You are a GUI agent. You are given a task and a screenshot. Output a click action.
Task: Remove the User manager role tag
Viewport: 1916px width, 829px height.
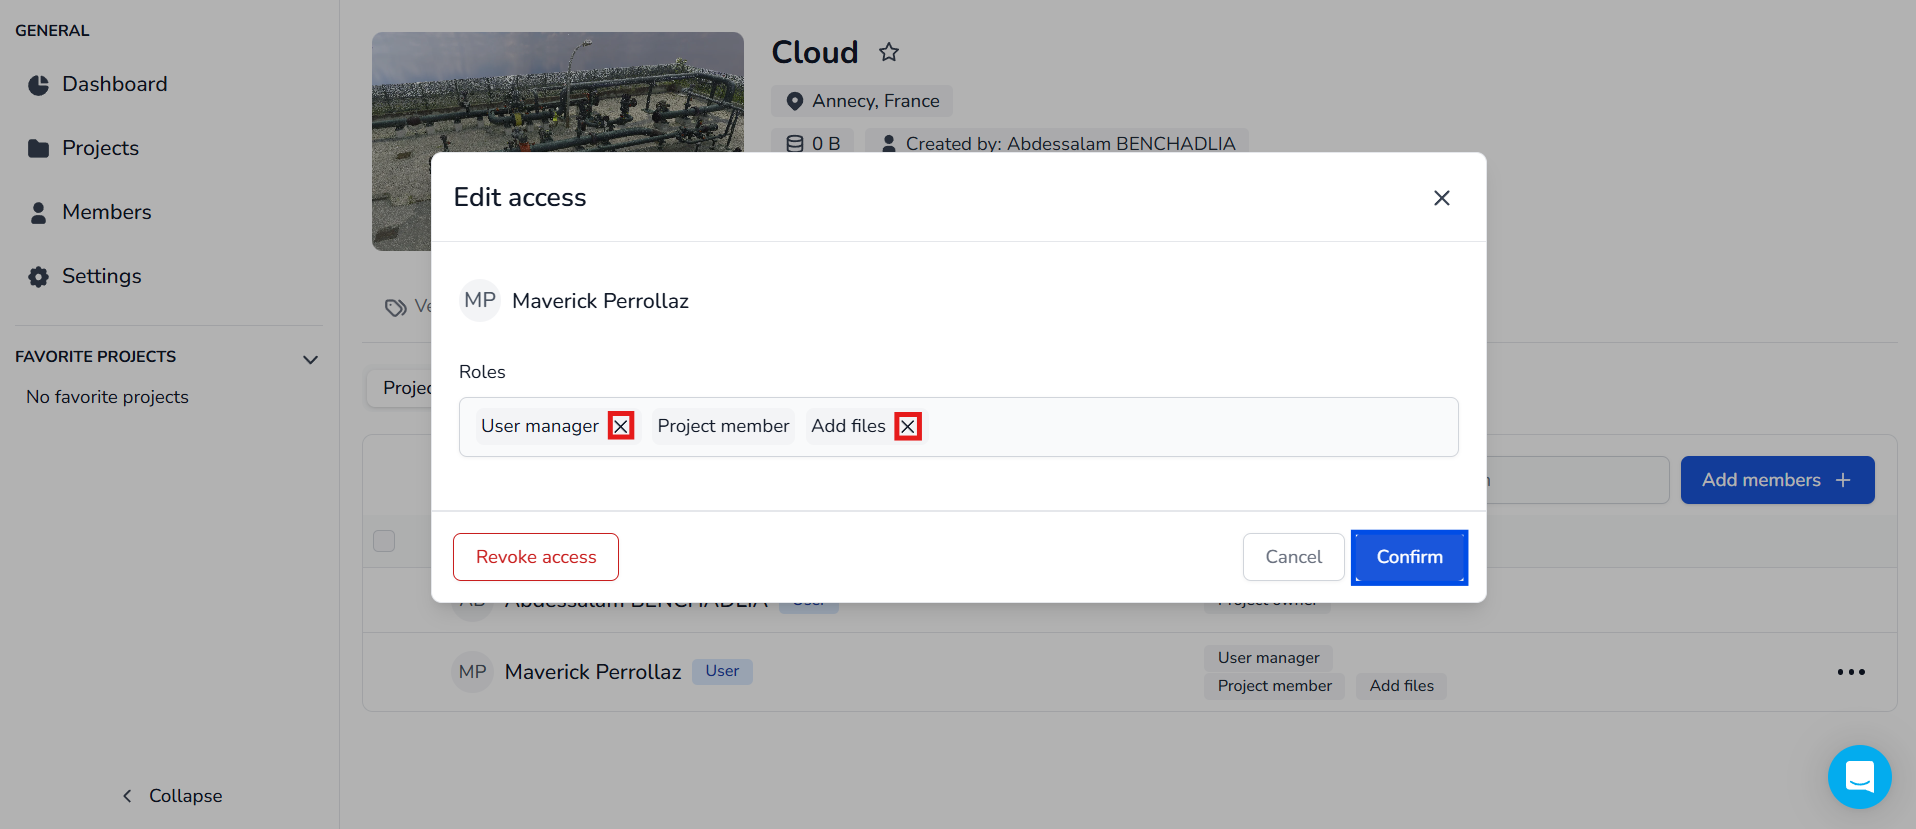pos(621,426)
